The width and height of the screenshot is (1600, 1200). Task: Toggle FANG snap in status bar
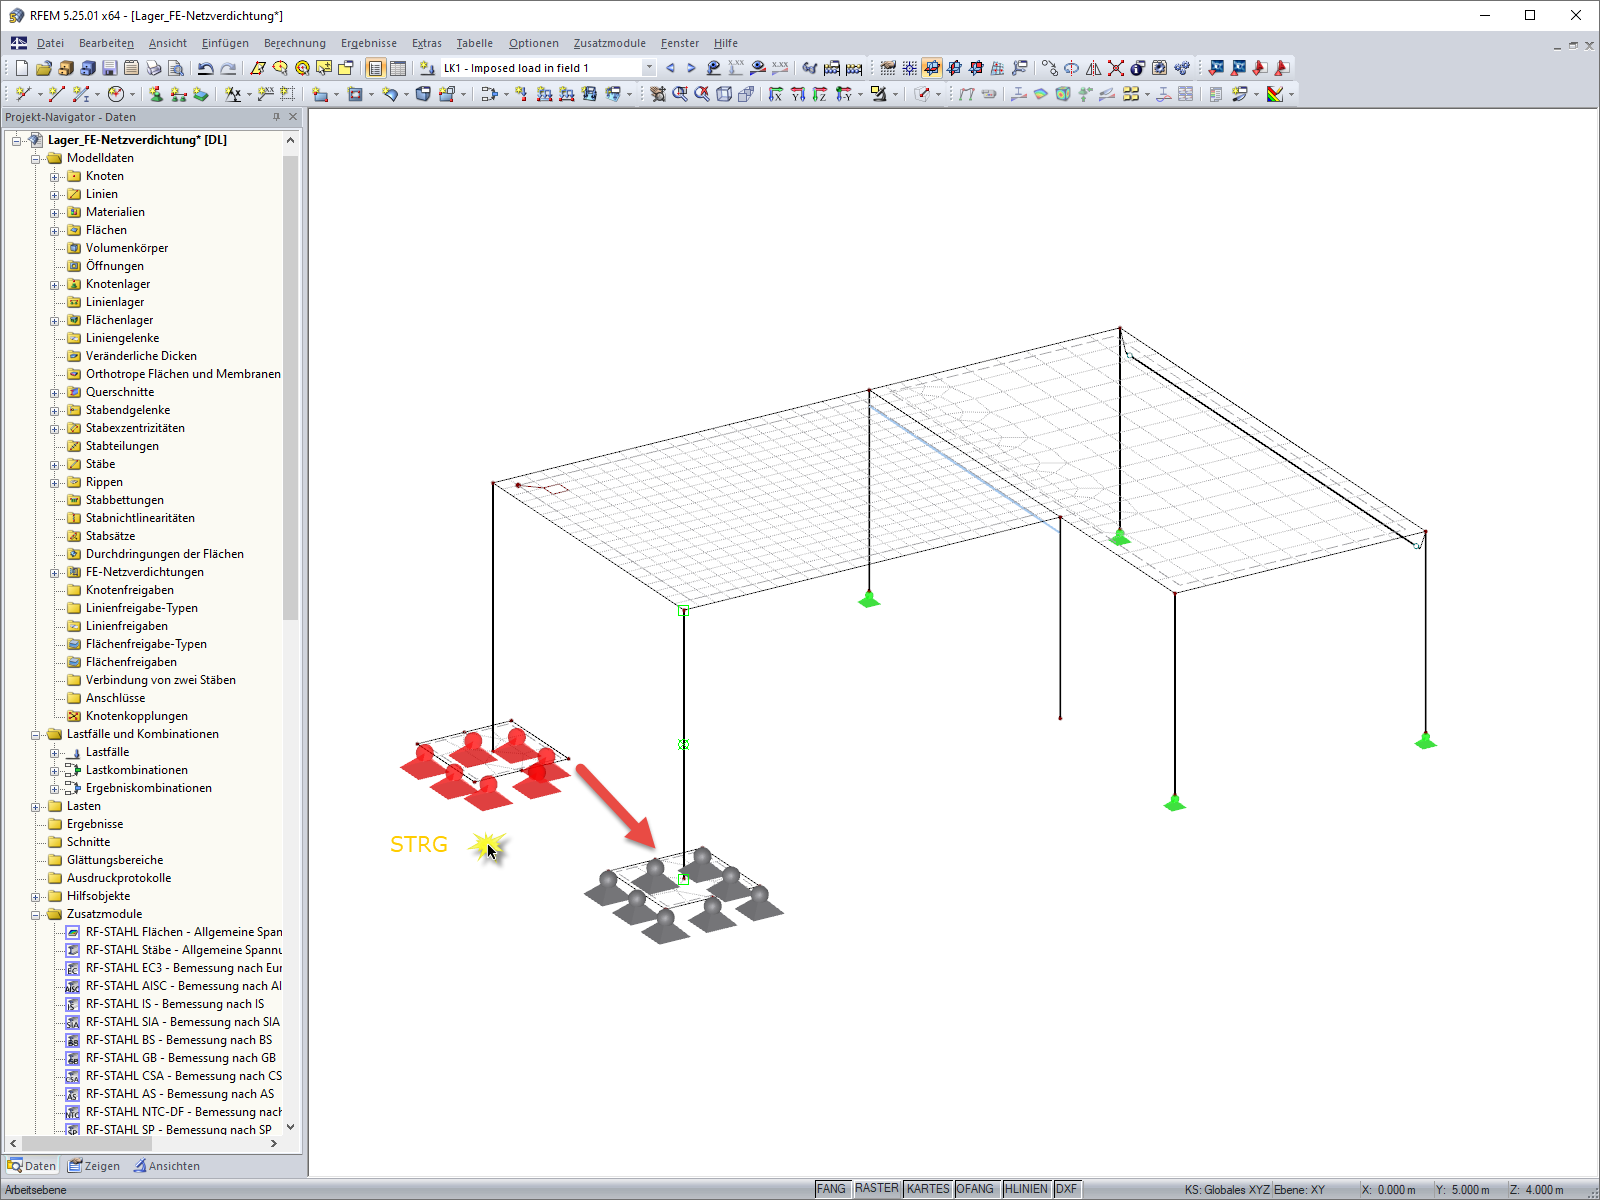tap(831, 1189)
